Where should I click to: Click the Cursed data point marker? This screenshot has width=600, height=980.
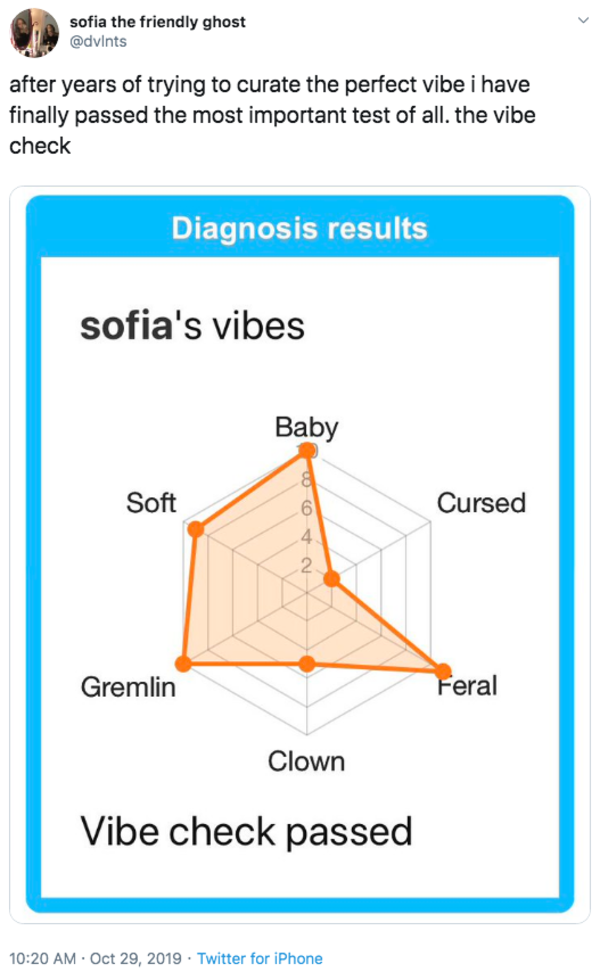[x=332, y=579]
